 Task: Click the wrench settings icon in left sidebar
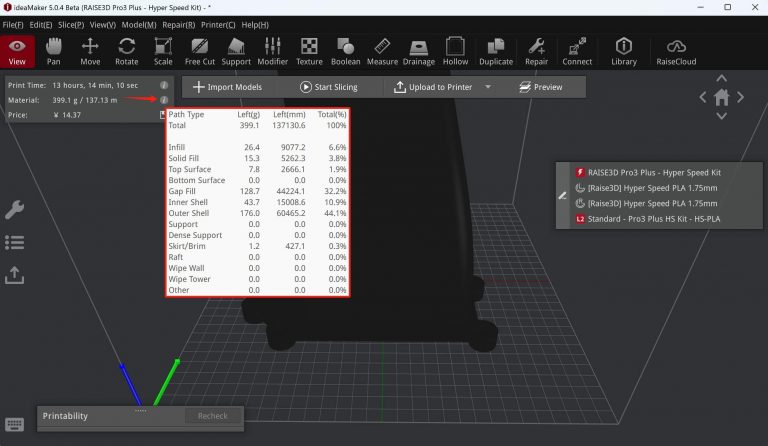click(x=14, y=209)
